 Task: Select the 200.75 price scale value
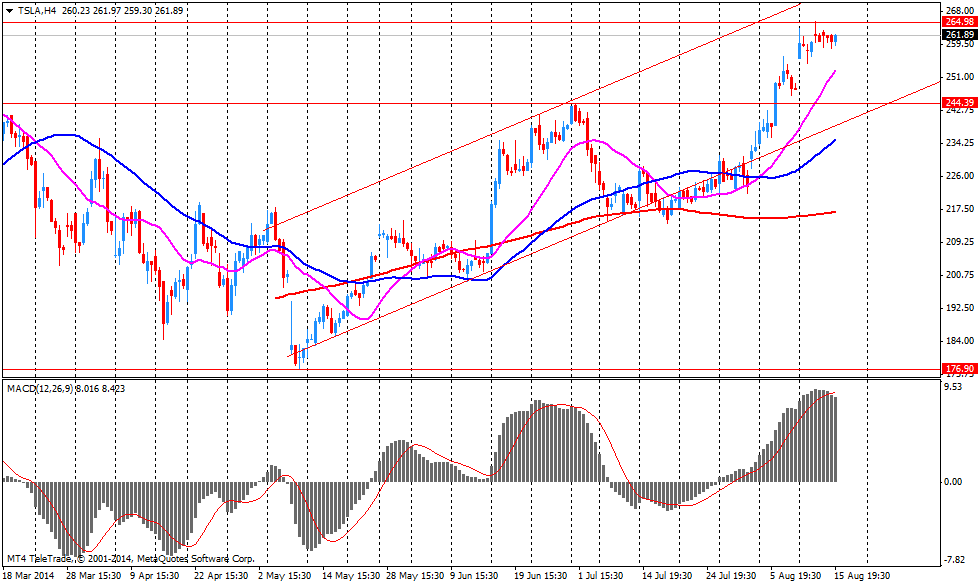(961, 275)
